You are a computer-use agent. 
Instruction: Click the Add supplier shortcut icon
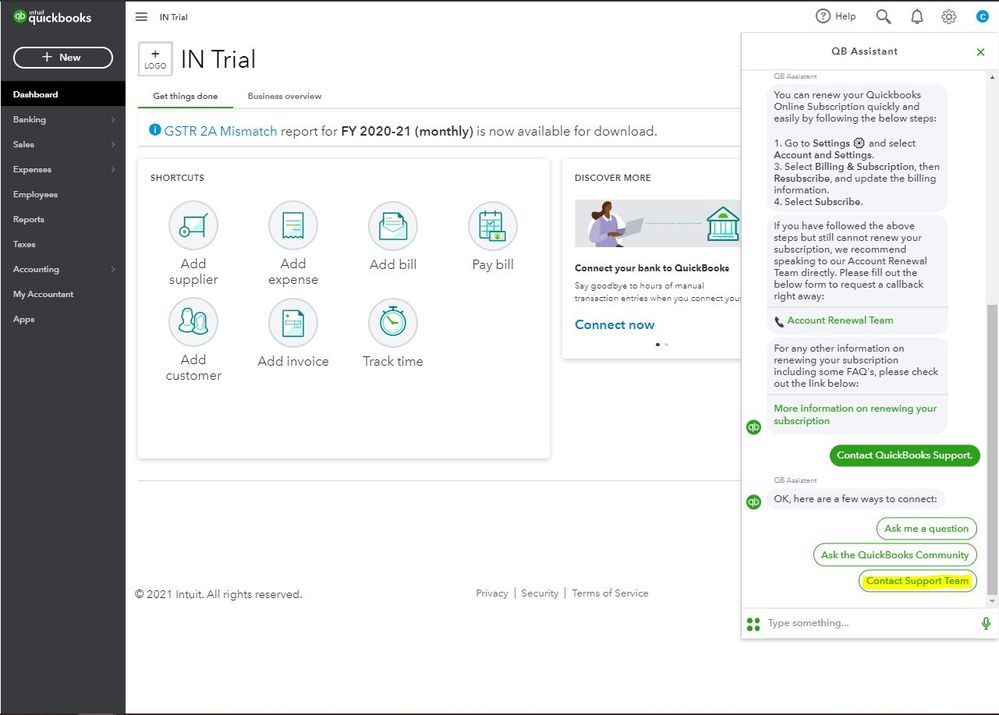point(193,226)
